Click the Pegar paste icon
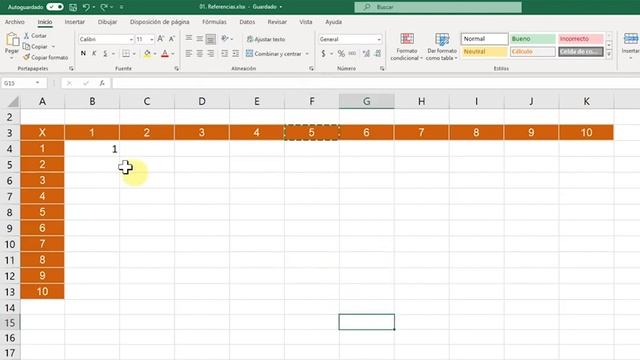 12,40
